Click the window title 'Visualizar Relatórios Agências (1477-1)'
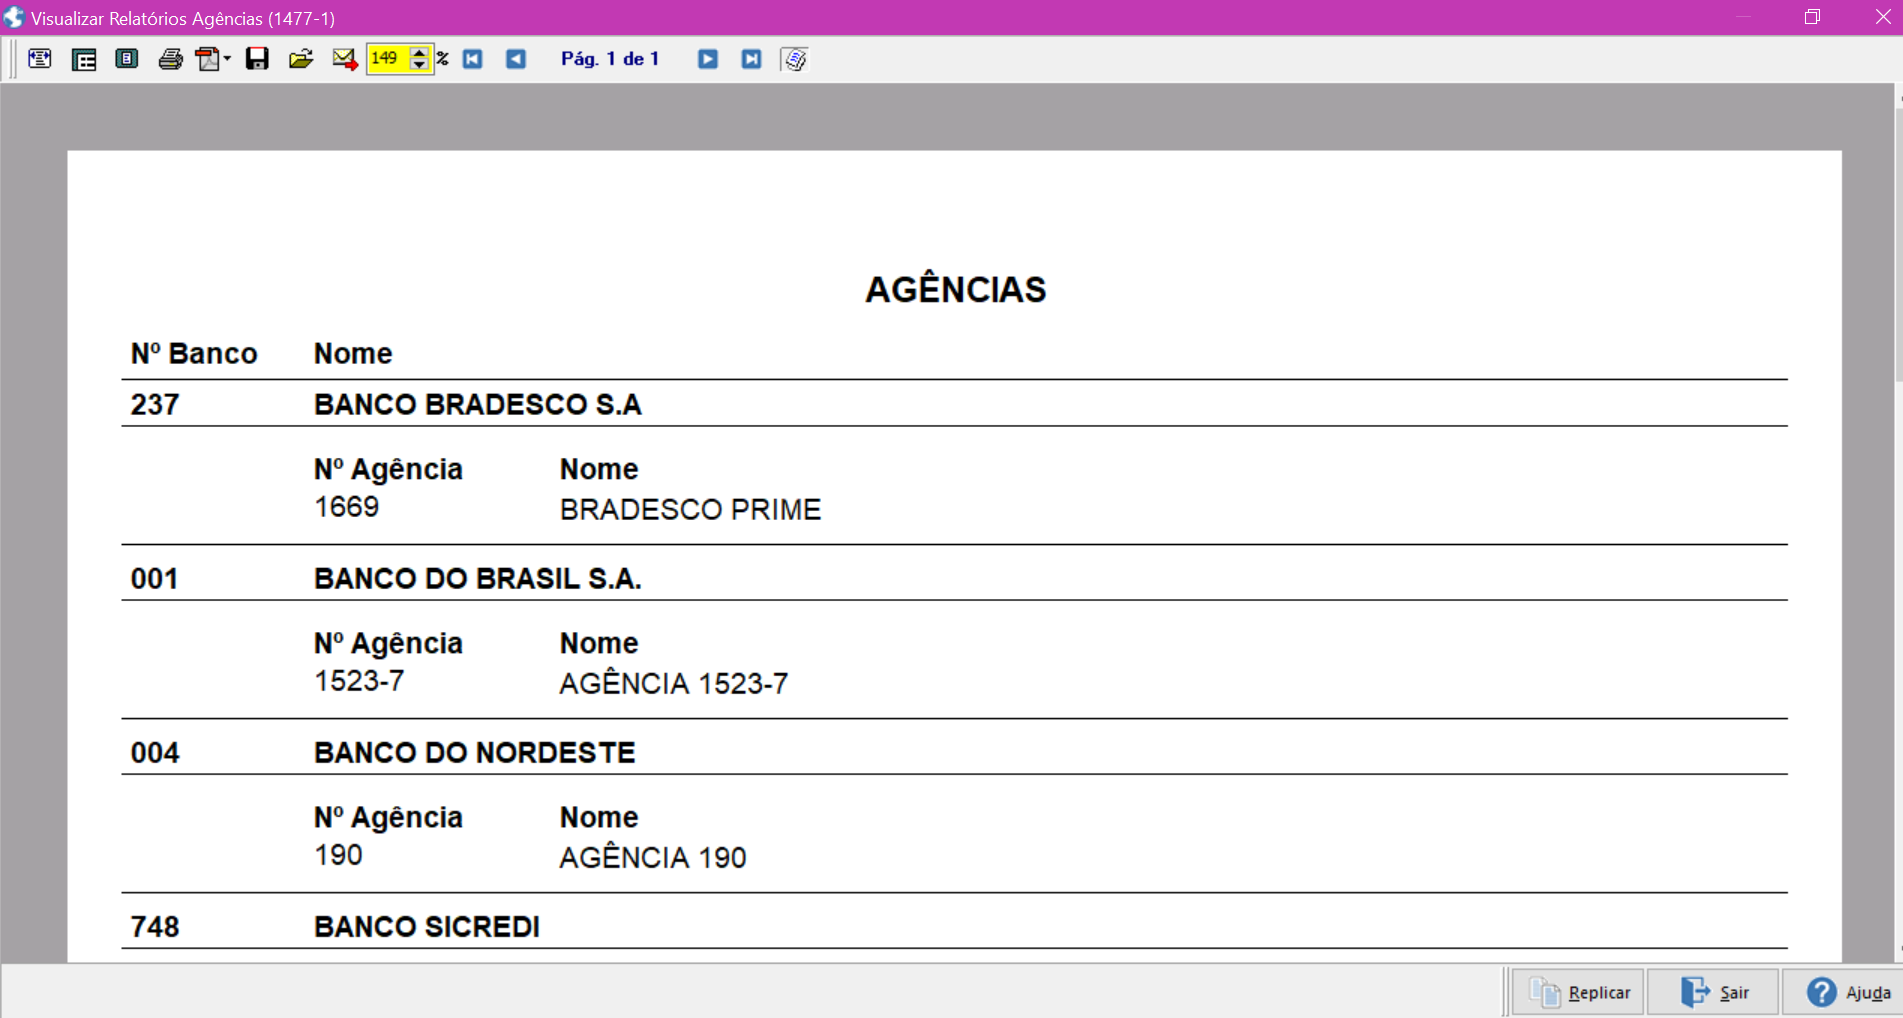The height and width of the screenshot is (1018, 1903). pos(183,18)
